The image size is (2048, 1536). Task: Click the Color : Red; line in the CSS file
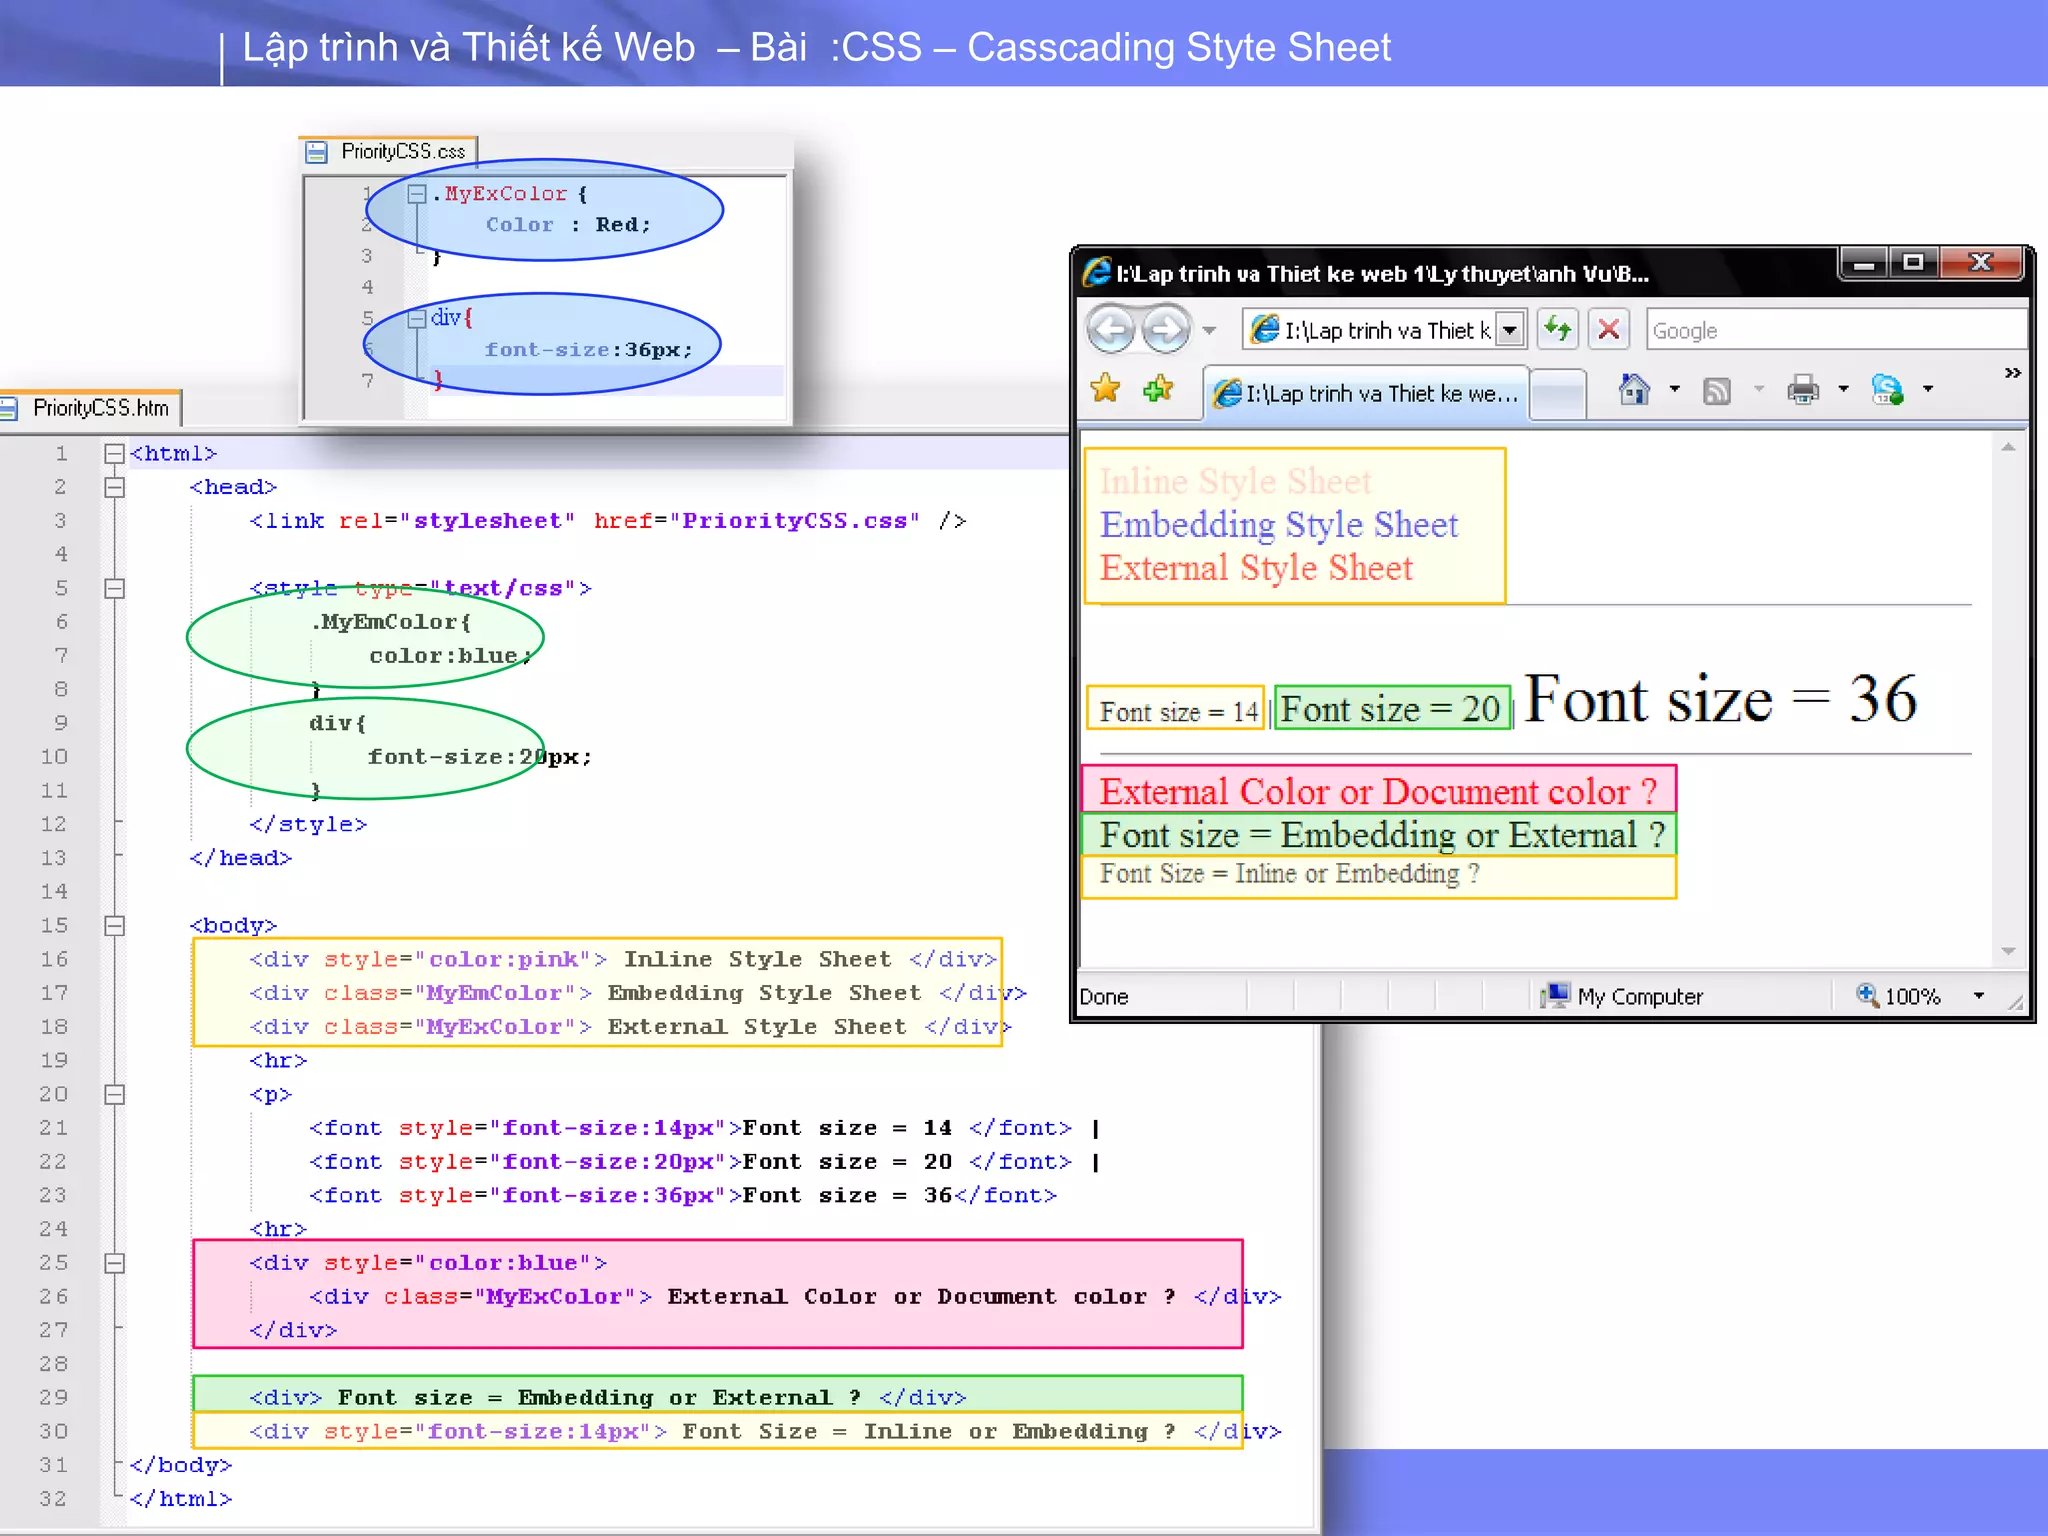coord(568,225)
